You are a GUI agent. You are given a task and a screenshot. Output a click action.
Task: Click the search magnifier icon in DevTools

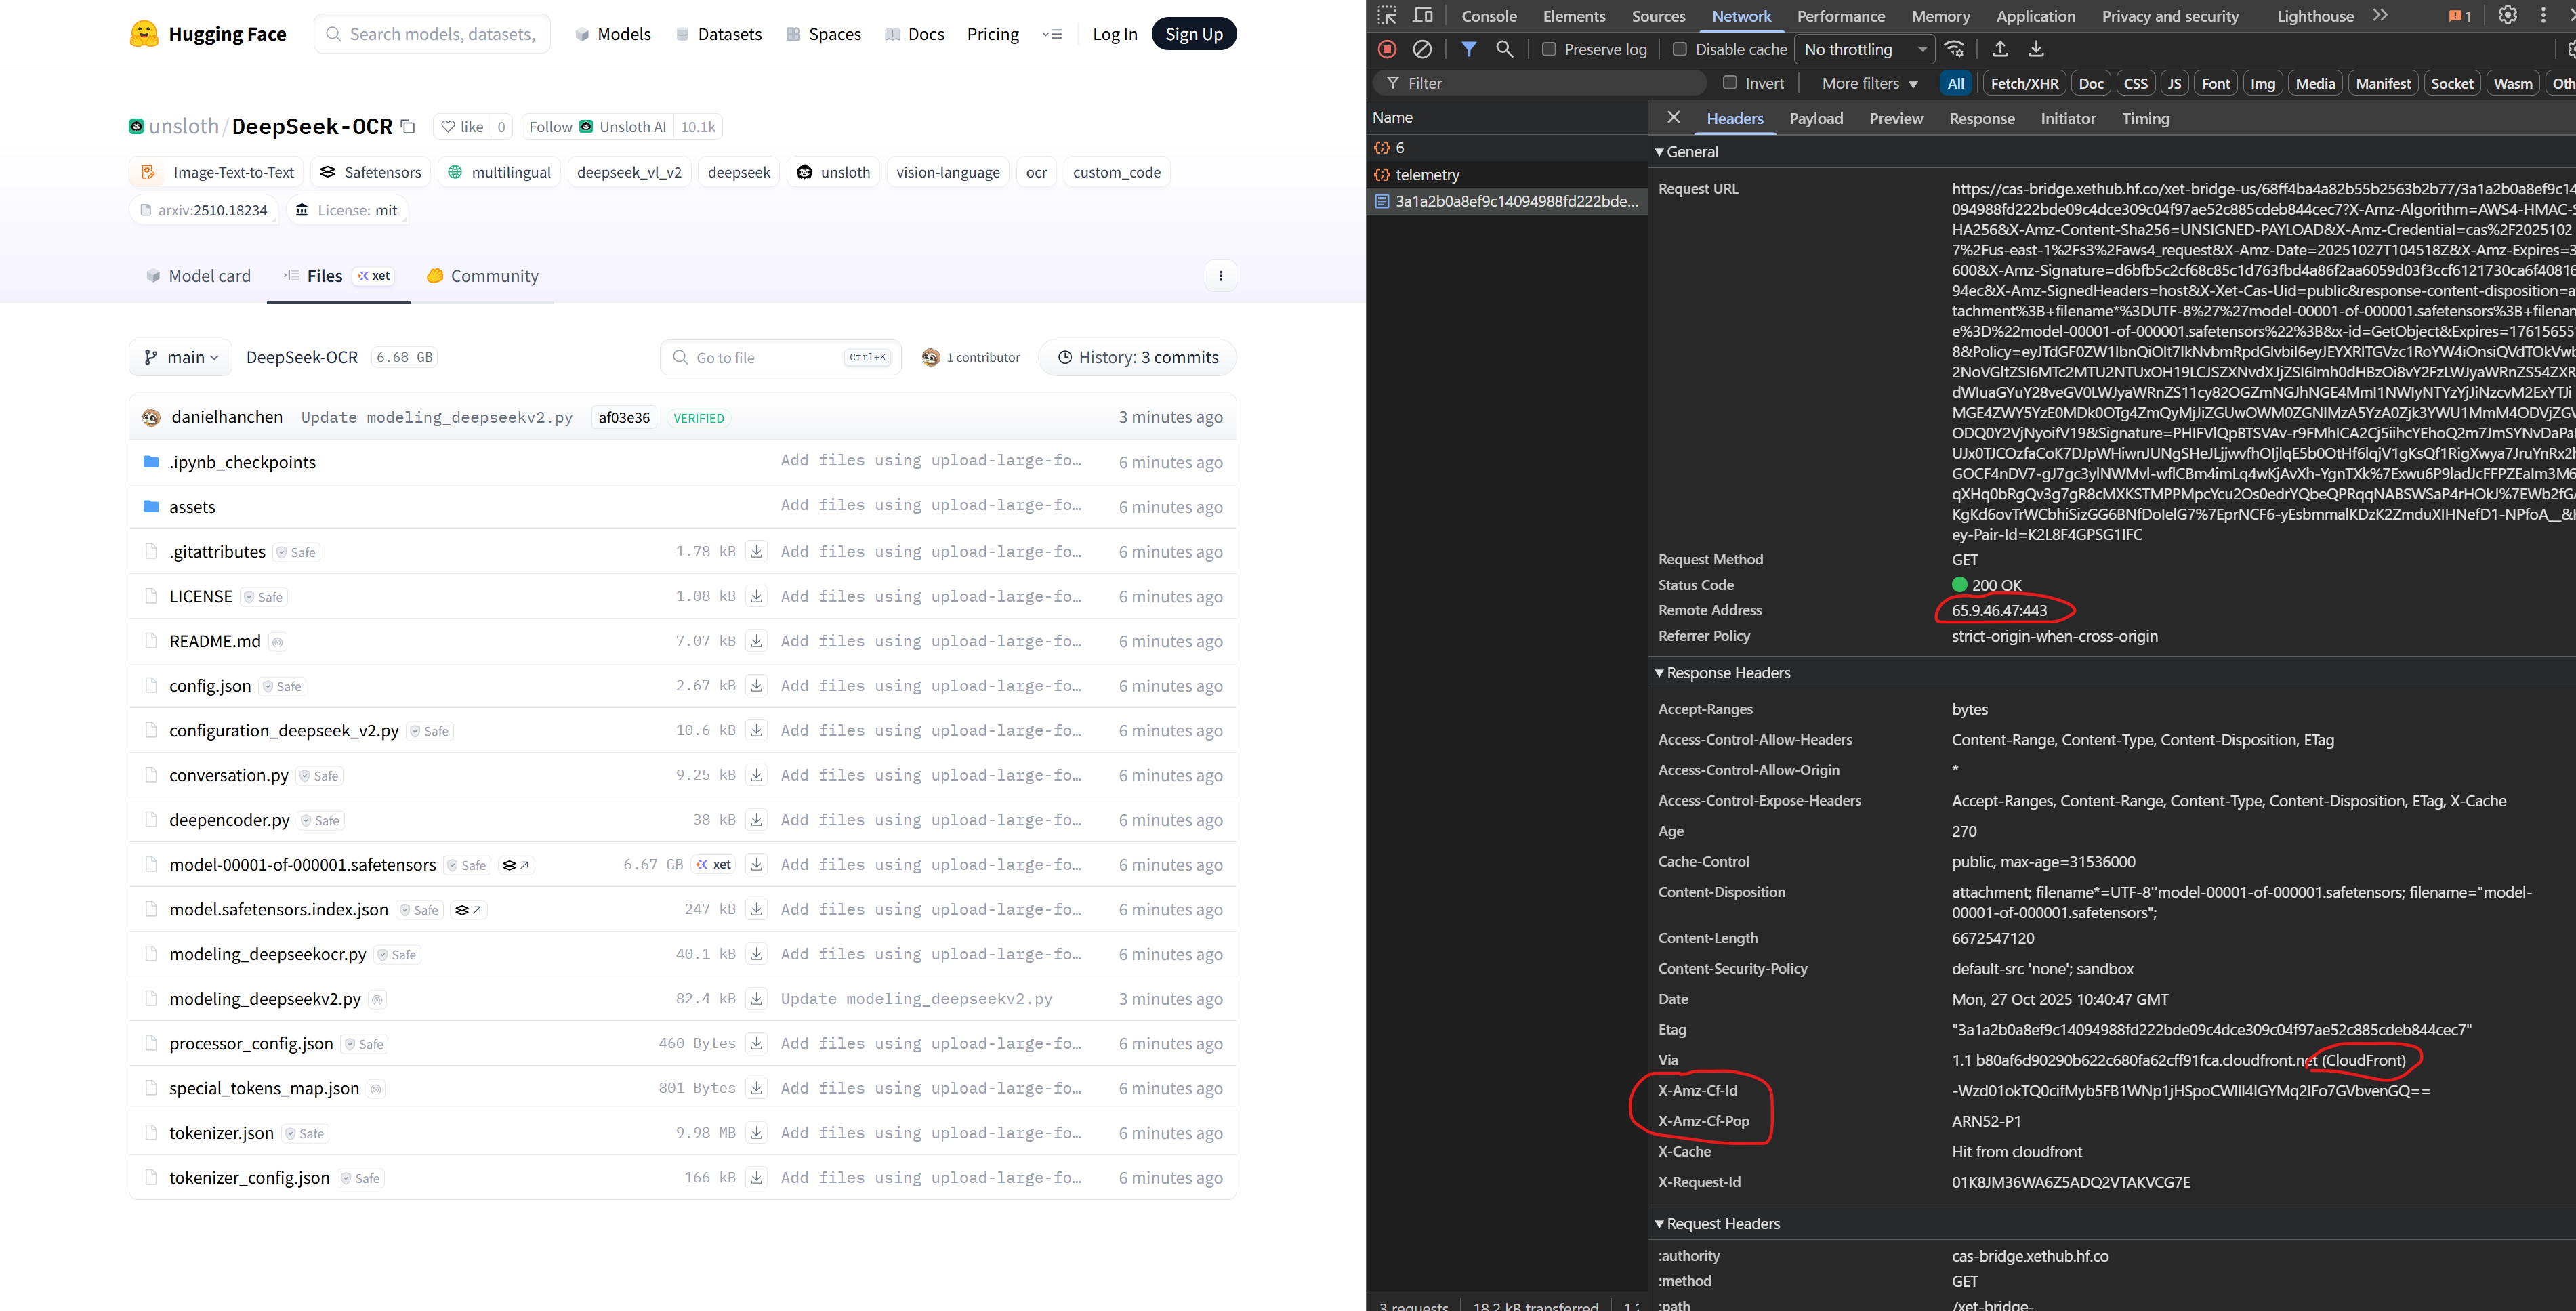(1504, 49)
